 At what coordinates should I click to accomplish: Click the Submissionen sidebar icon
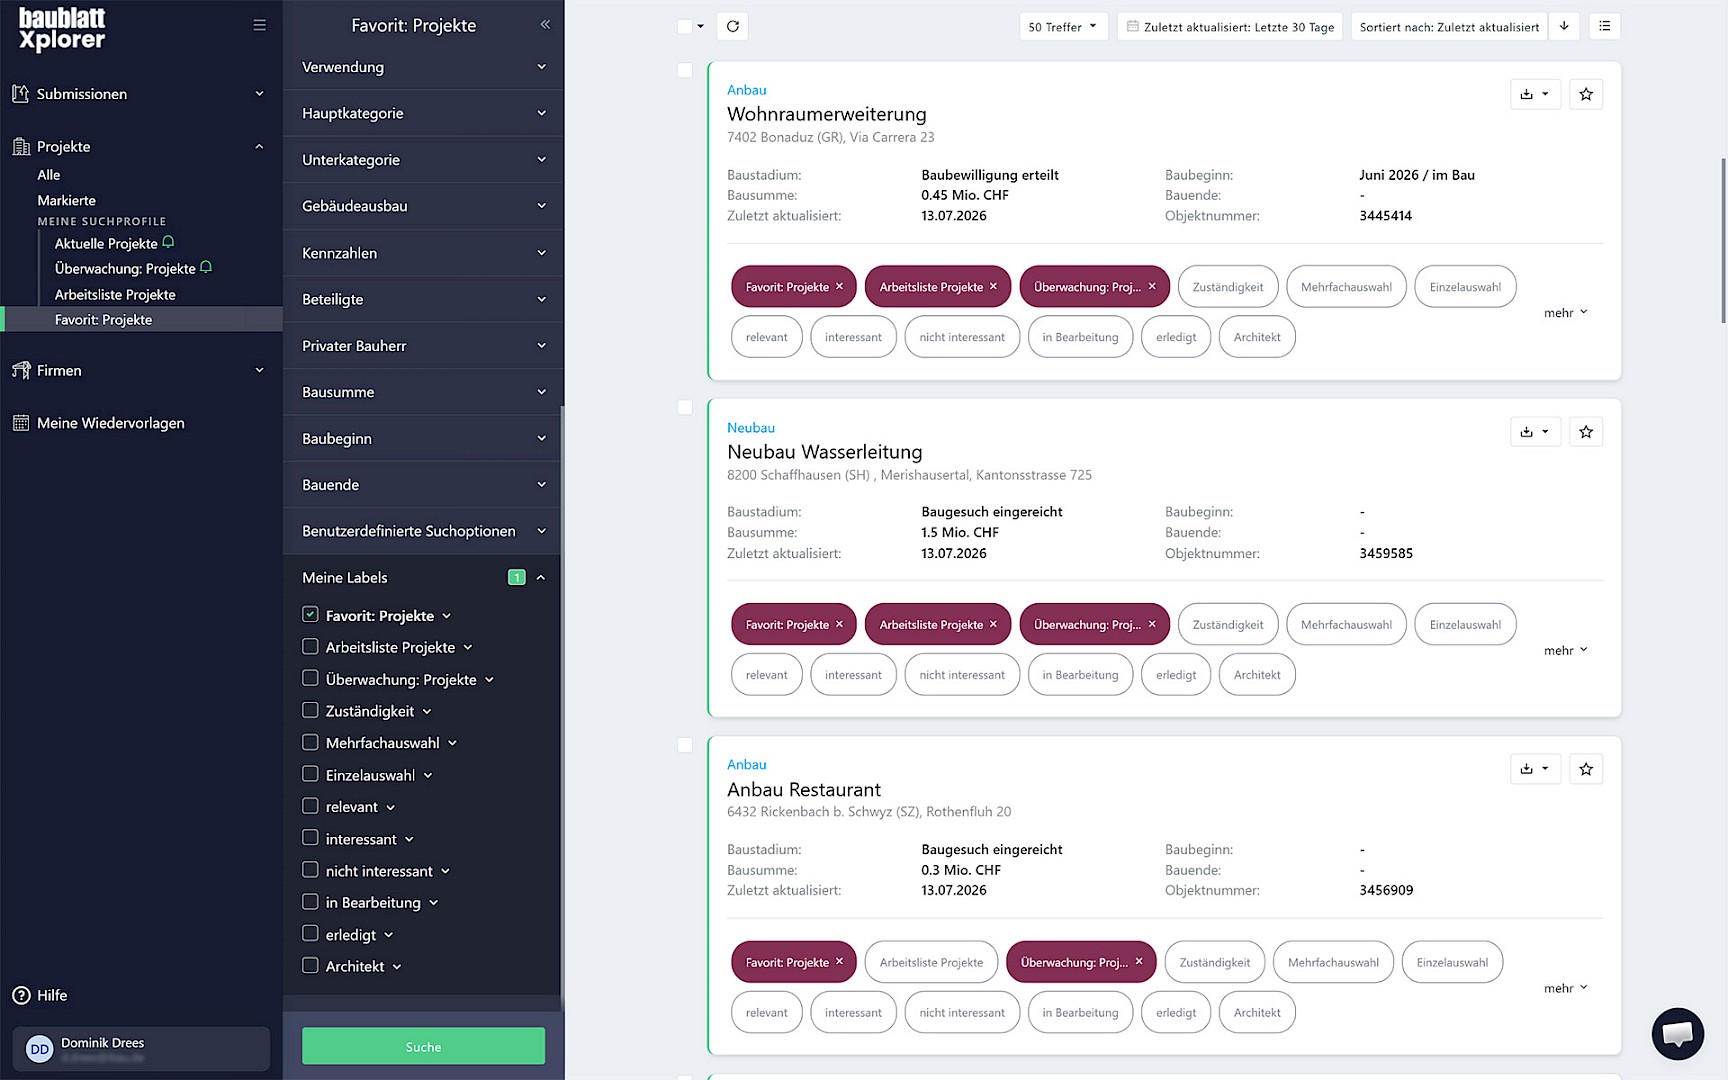coord(20,94)
